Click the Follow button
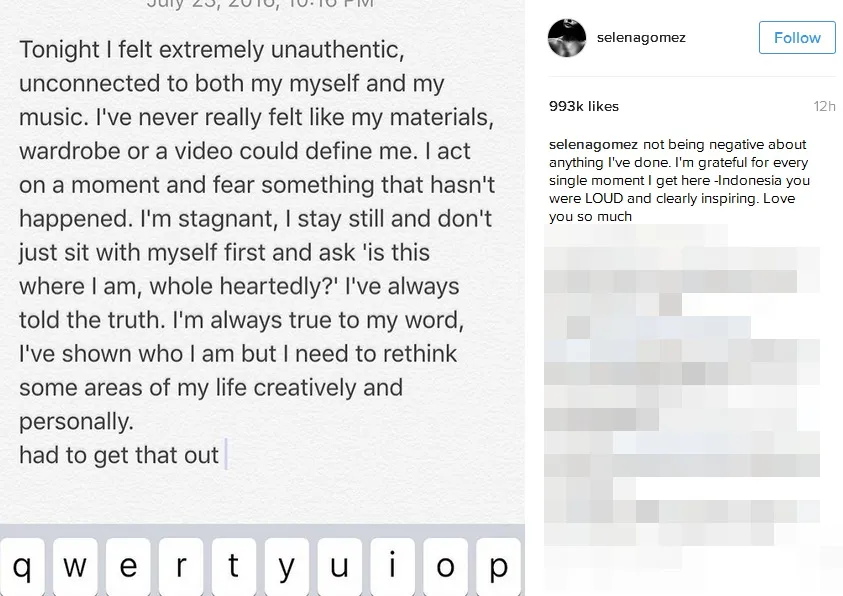 click(x=797, y=37)
